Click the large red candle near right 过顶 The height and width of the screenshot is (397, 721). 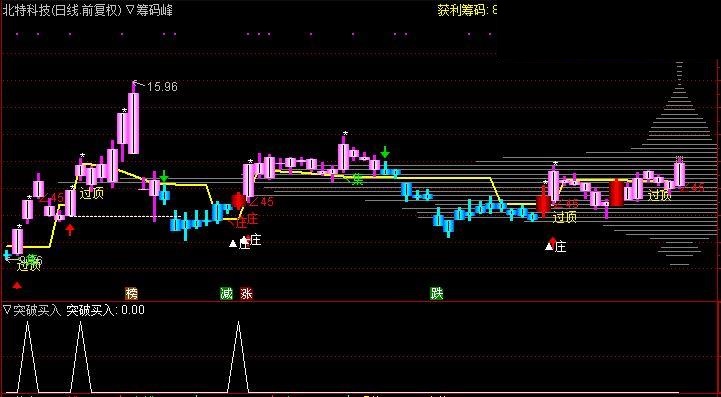pyautogui.click(x=616, y=193)
